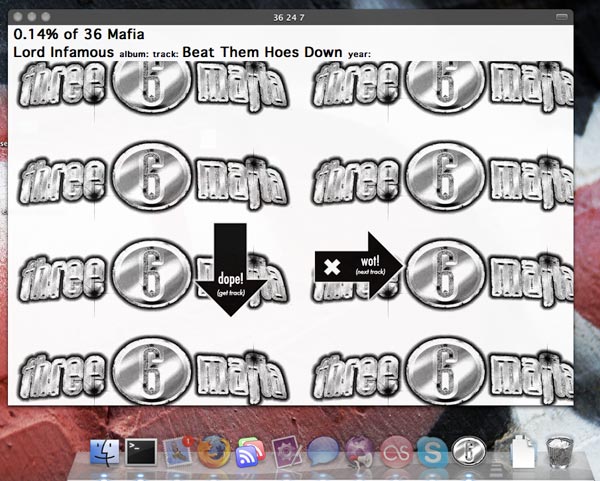Launch Terminal from the dock

point(141,452)
